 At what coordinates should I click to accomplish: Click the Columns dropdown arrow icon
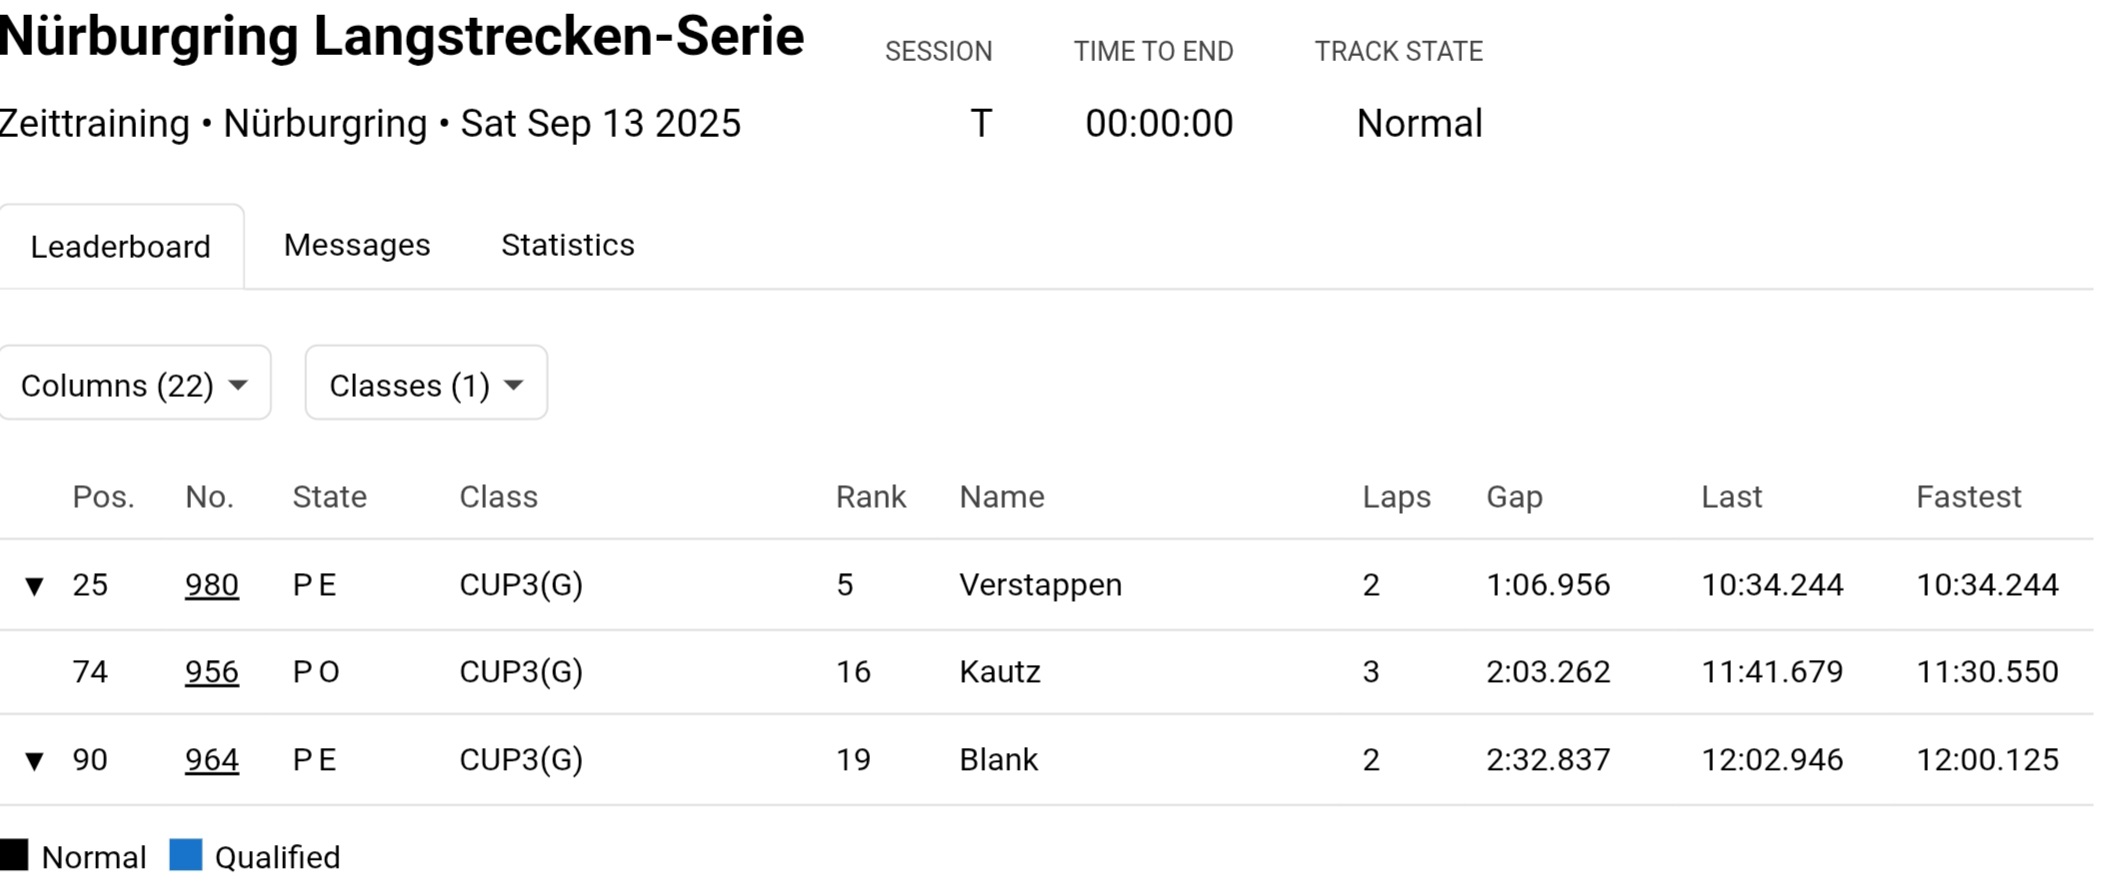tap(238, 385)
